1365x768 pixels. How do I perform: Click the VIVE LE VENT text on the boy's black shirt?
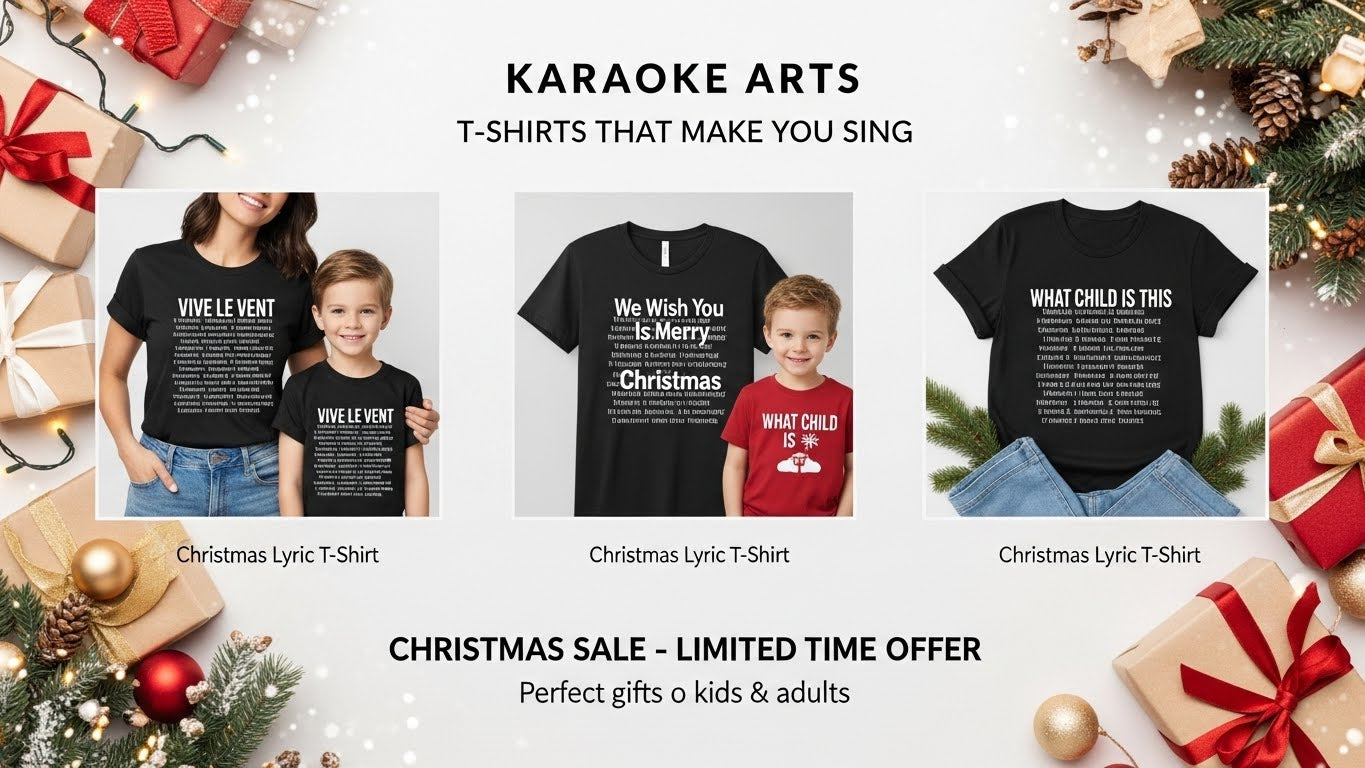point(355,415)
